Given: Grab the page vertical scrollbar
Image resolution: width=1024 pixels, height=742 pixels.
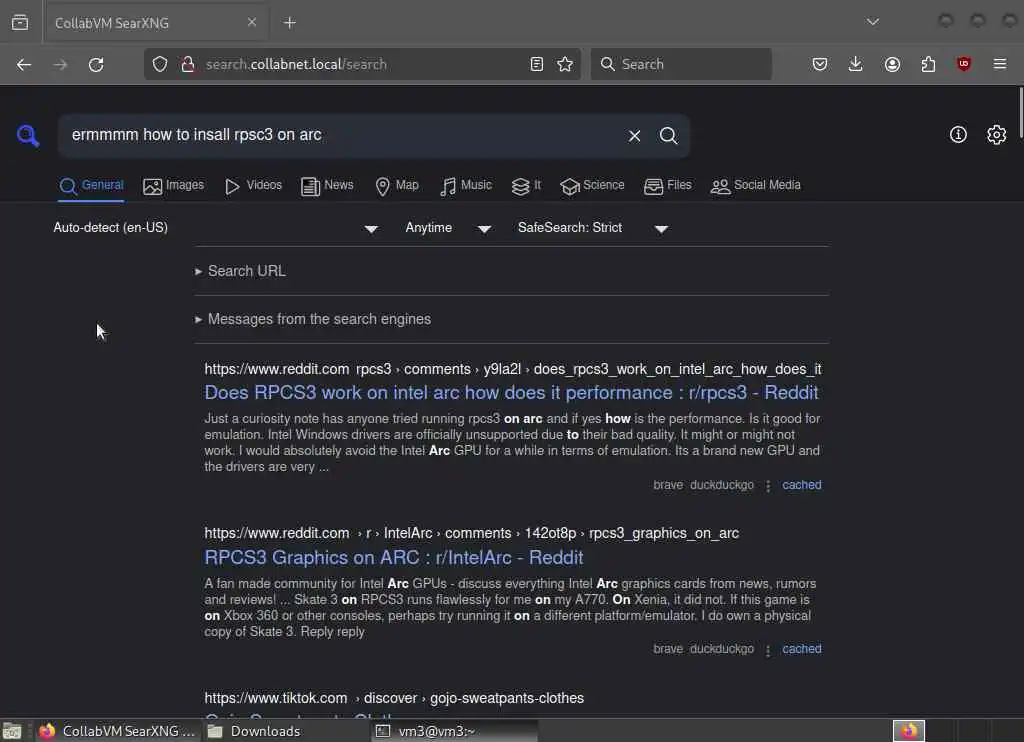Looking at the screenshot, I should click(1019, 112).
